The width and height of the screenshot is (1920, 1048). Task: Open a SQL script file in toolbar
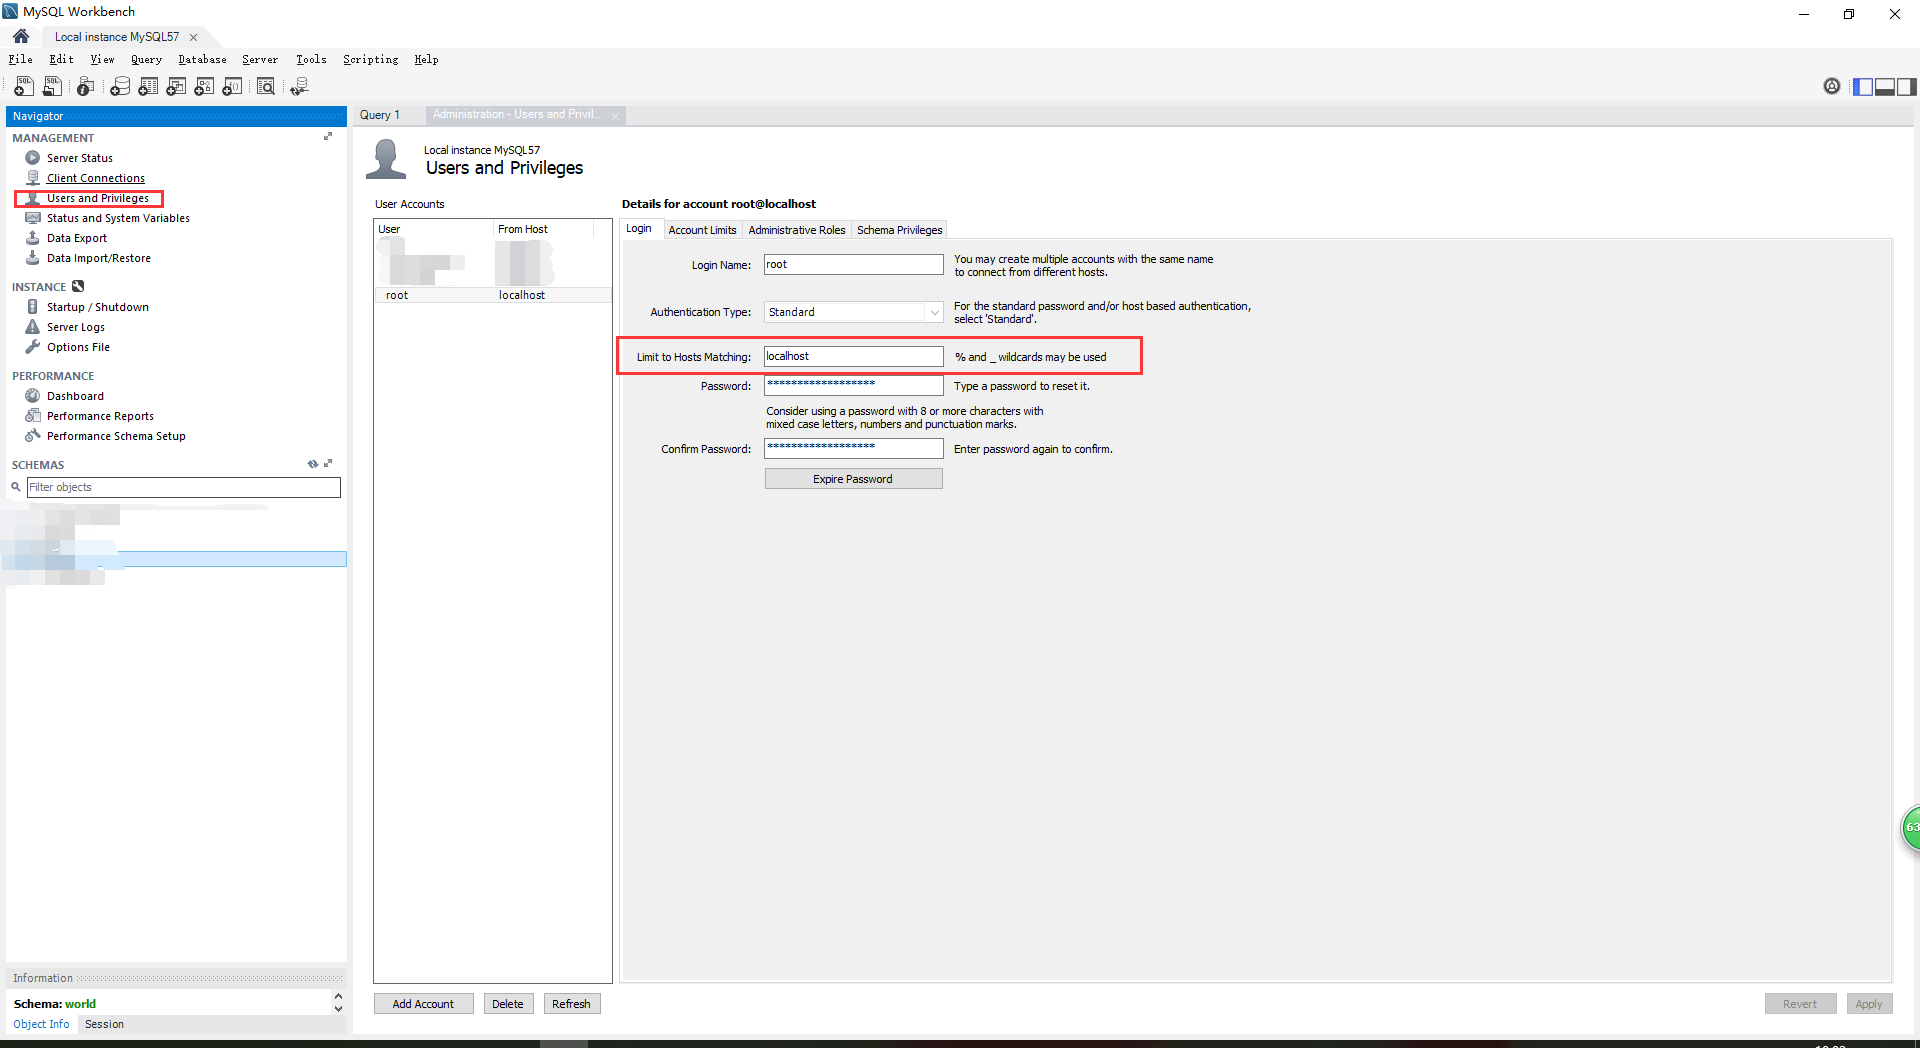tap(52, 87)
